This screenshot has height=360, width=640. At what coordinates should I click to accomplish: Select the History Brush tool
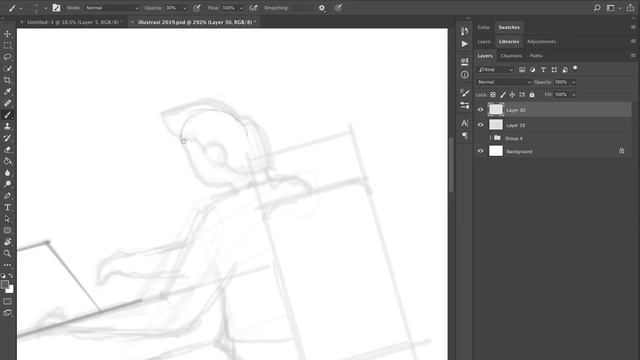7,138
